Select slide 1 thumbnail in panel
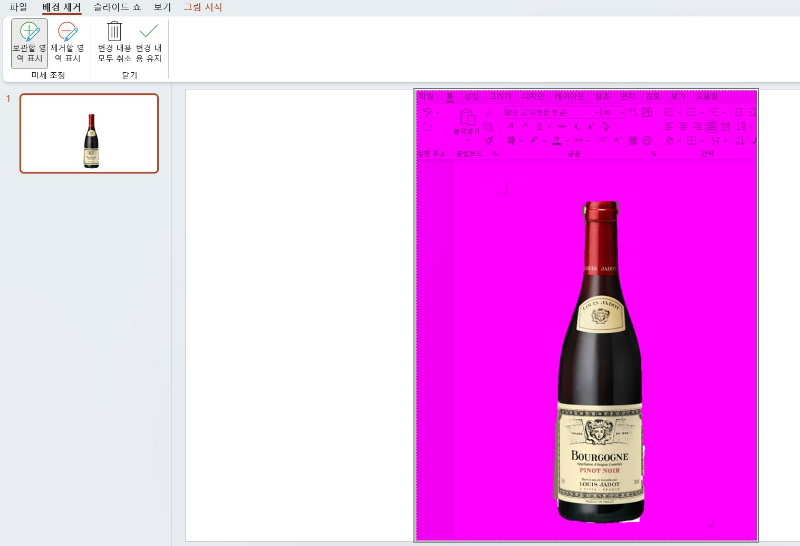800x546 pixels. (x=89, y=134)
